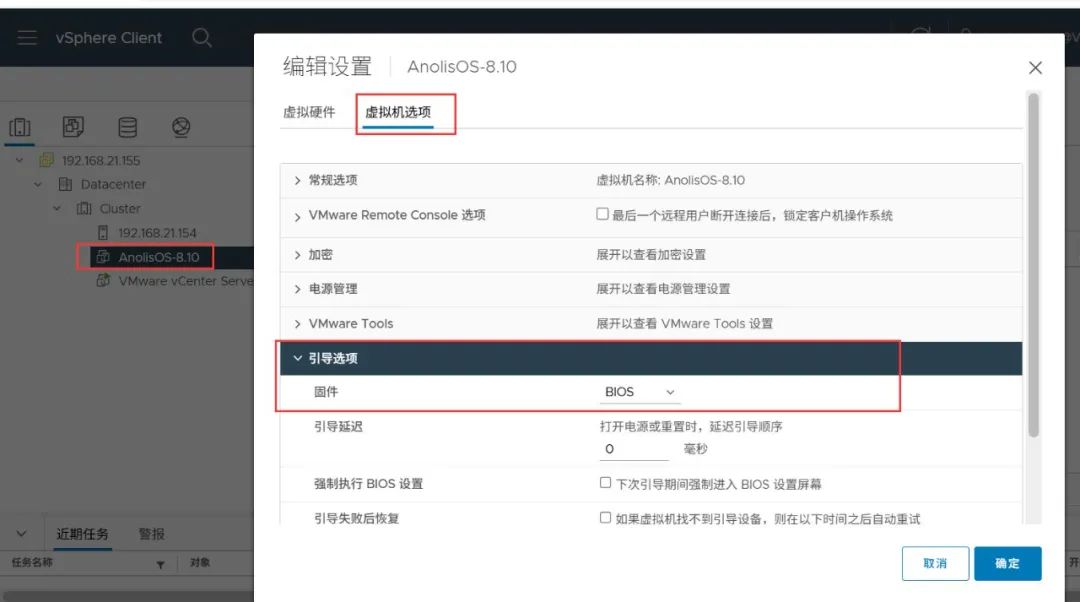This screenshot has width=1080, height=602.
Task: Select the 警报 tab
Action: click(152, 534)
